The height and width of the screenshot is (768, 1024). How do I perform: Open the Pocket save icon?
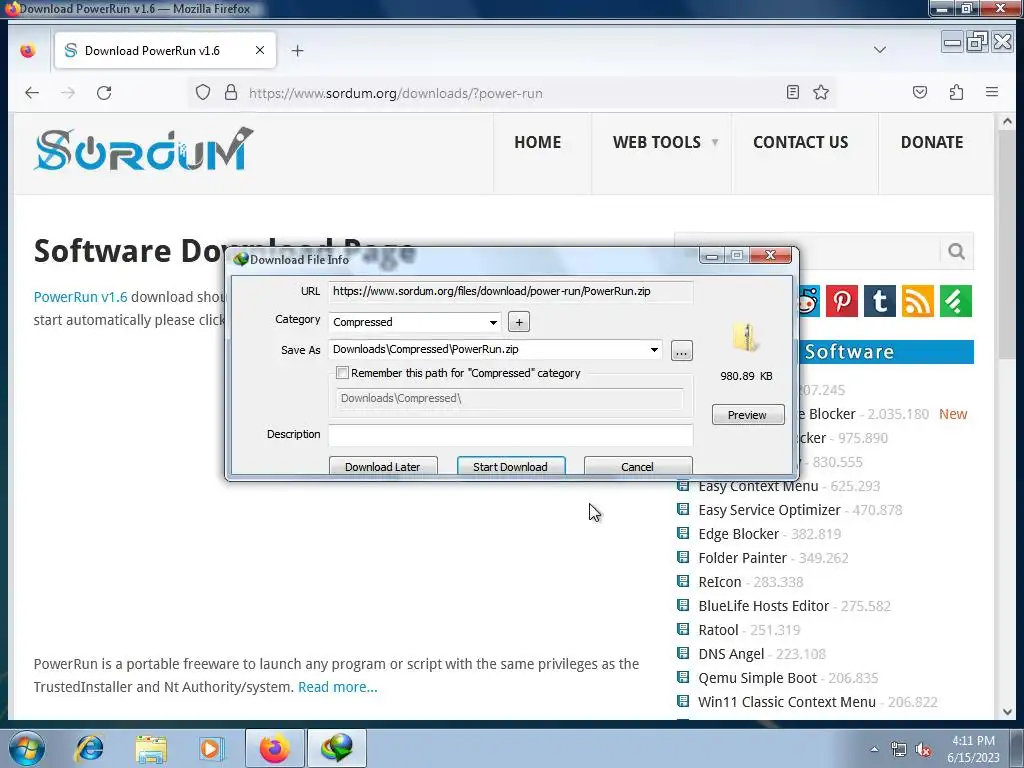(920, 93)
